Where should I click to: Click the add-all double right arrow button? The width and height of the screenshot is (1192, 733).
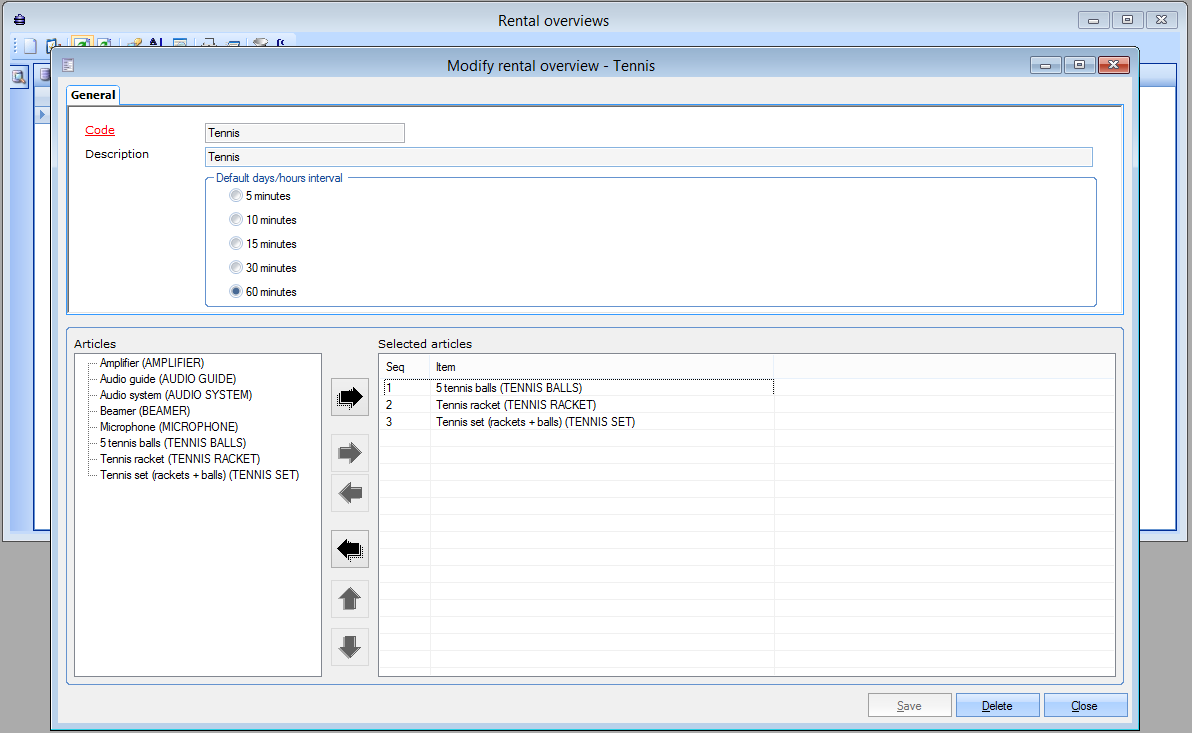click(x=350, y=397)
